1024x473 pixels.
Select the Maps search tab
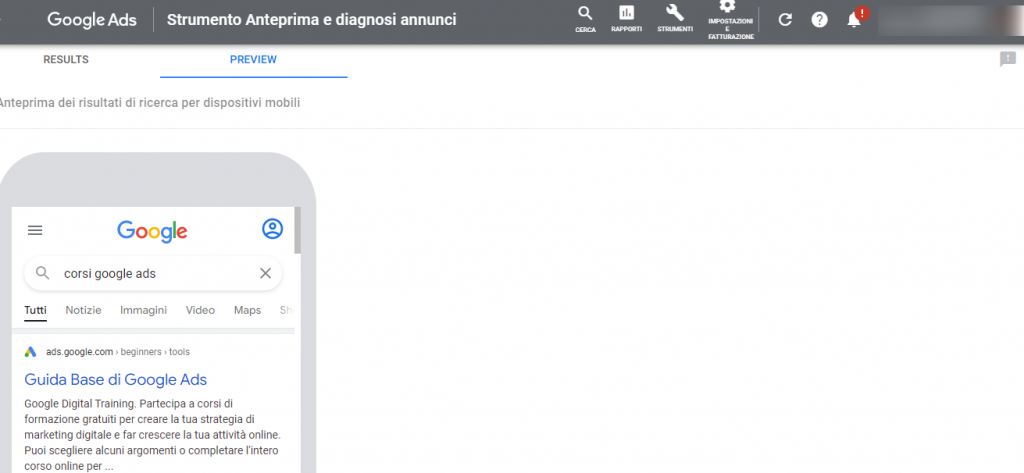(248, 310)
